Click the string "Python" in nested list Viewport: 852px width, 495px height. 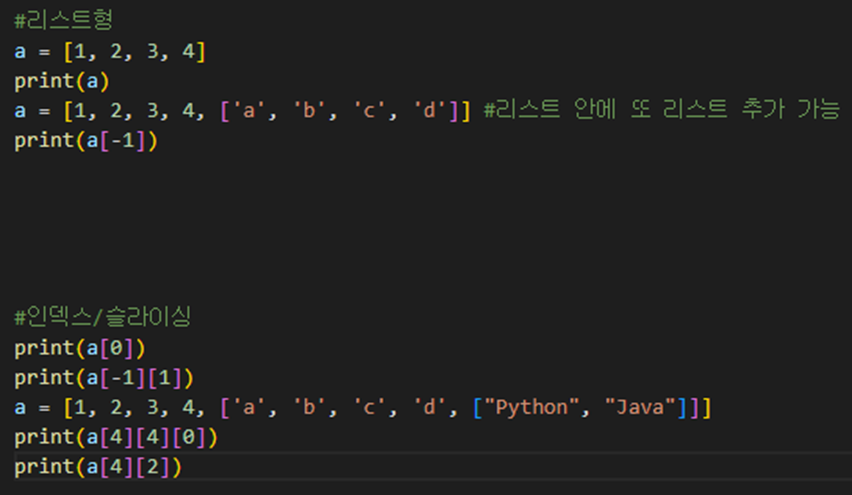532,407
